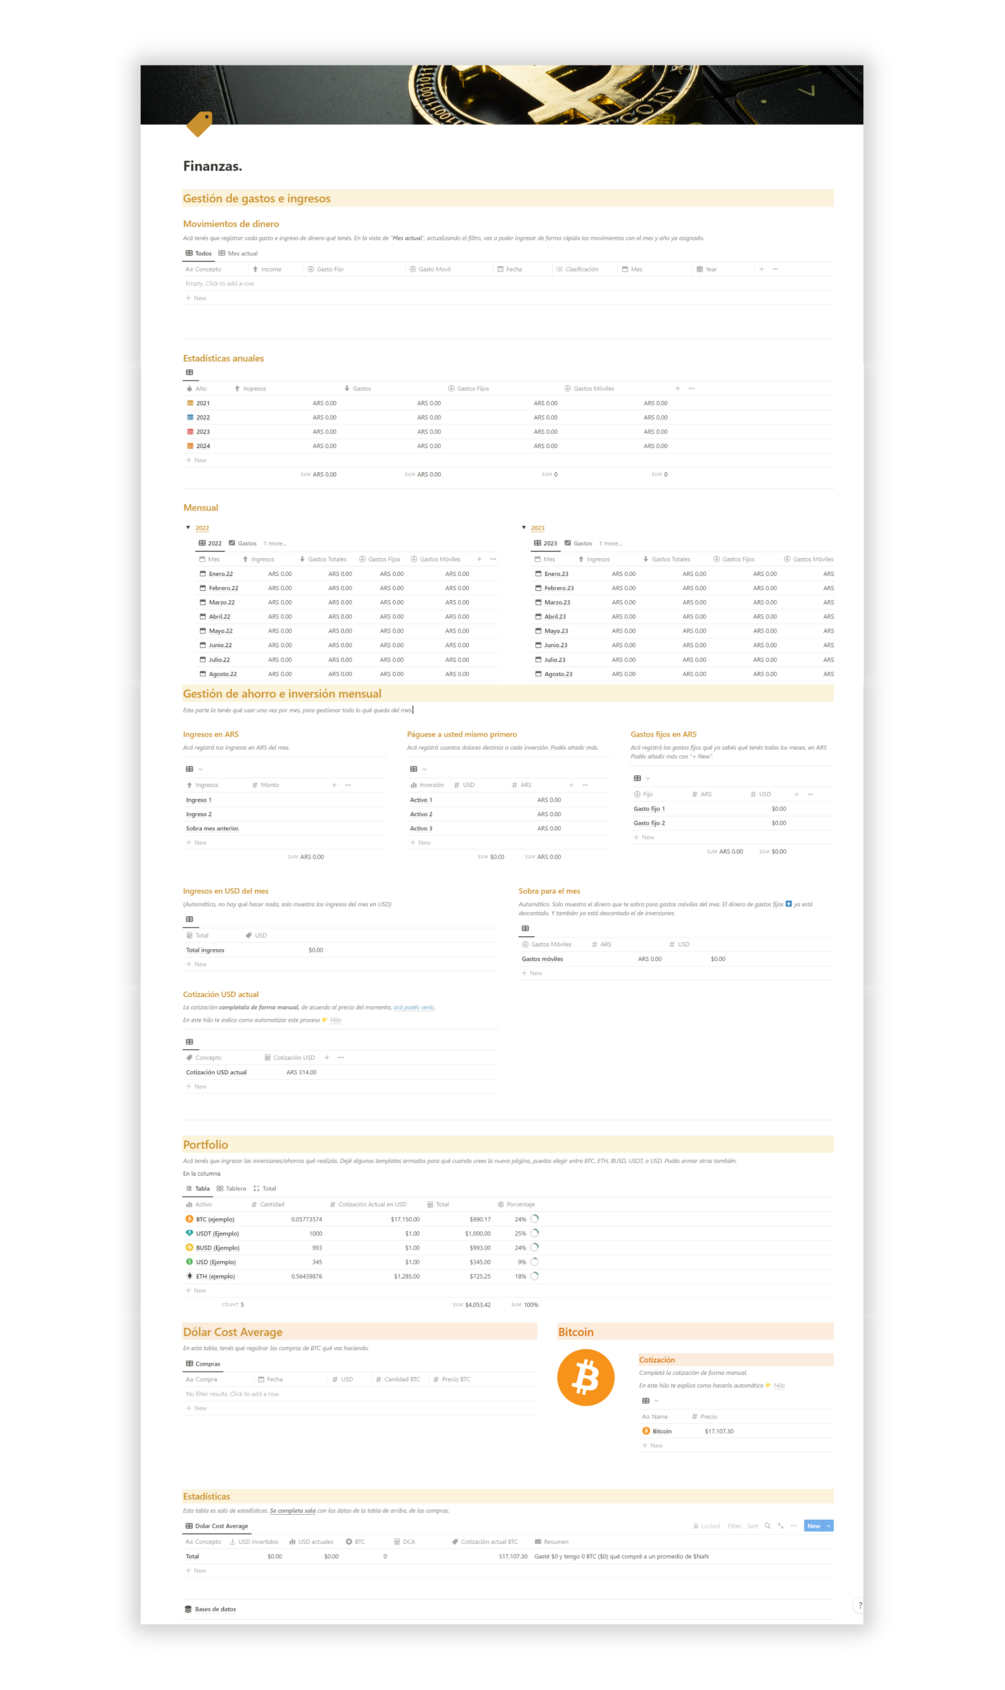
Task: Click the large Bitcoin logo image
Action: click(586, 1377)
